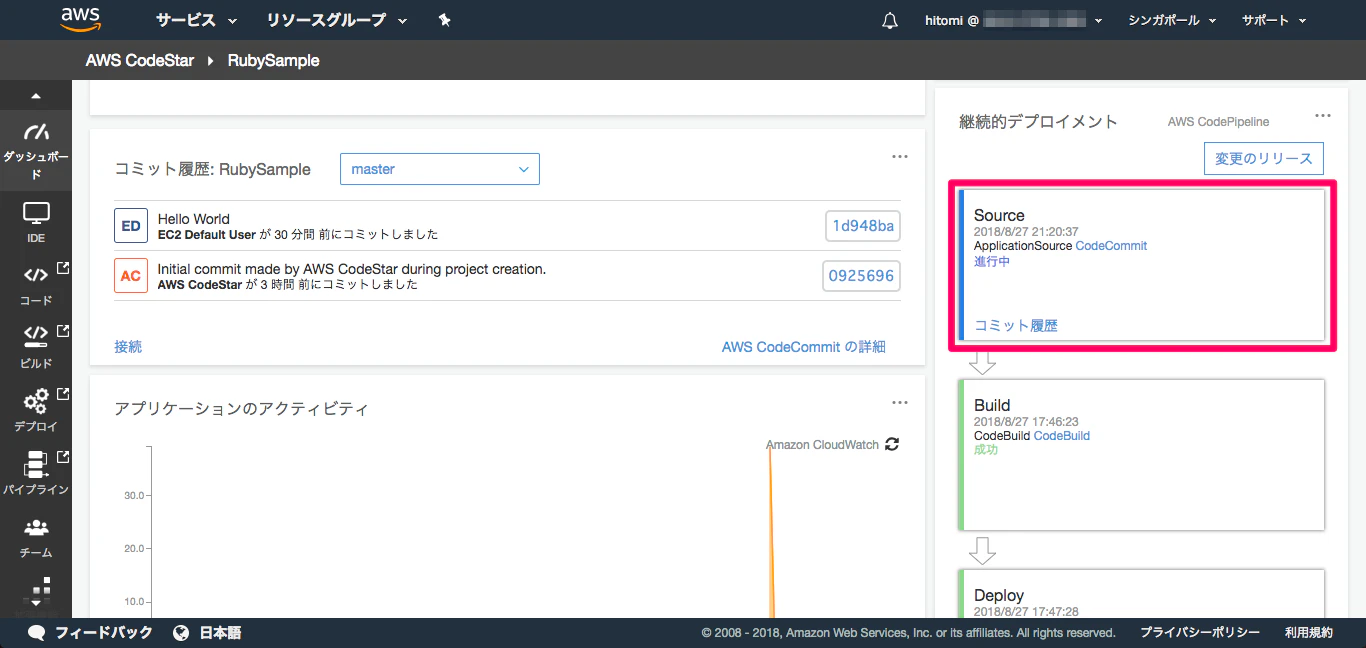Refresh the Amazon CloudWatch activity graph
Screen dimensions: 1366x648
tap(892, 444)
